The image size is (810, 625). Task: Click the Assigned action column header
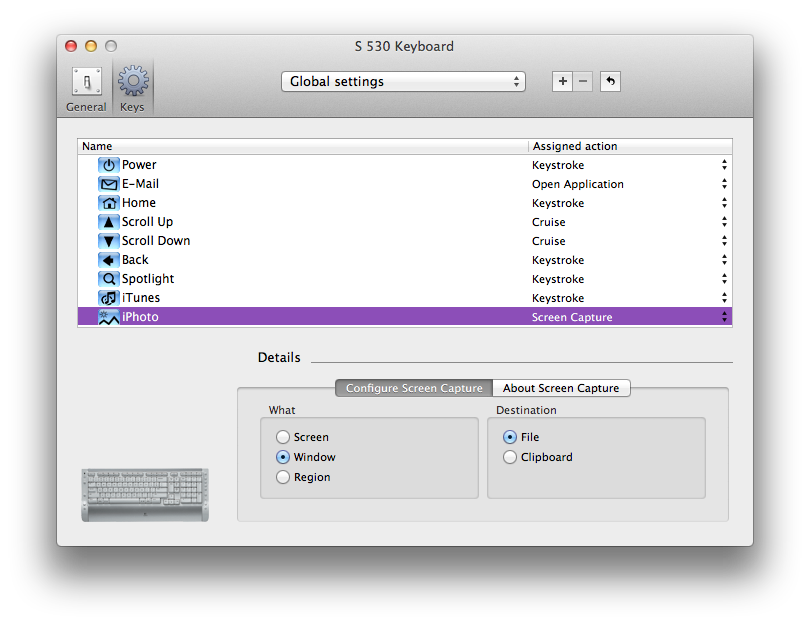pos(630,146)
